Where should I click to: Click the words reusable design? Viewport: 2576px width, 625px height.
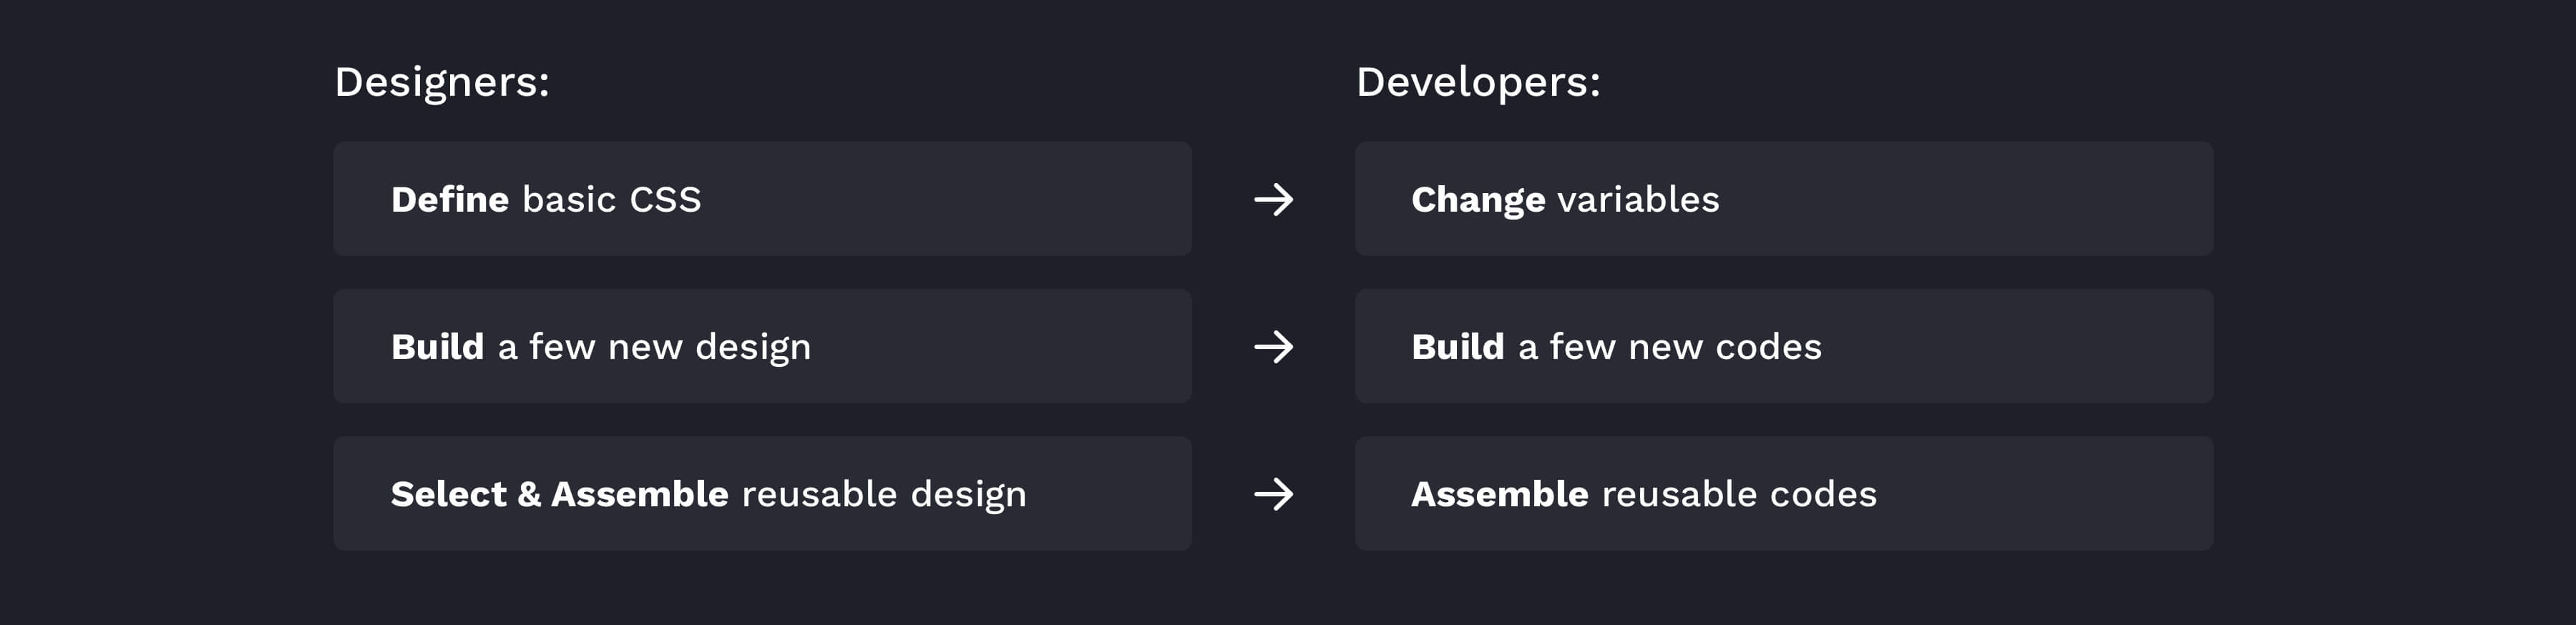point(884,495)
